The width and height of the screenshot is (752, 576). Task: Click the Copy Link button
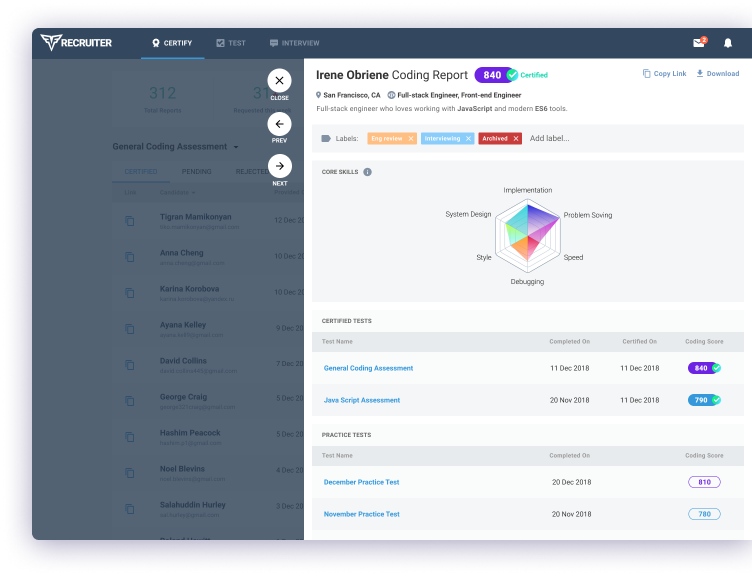click(664, 73)
